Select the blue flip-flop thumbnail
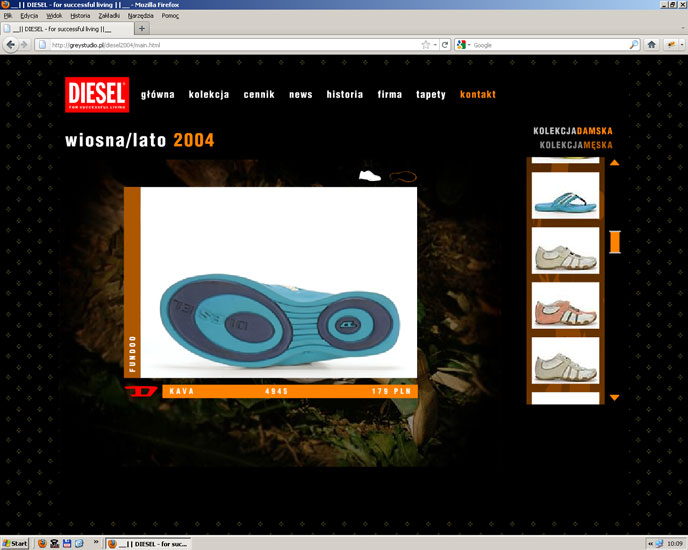This screenshot has width=688, height=550. 565,195
